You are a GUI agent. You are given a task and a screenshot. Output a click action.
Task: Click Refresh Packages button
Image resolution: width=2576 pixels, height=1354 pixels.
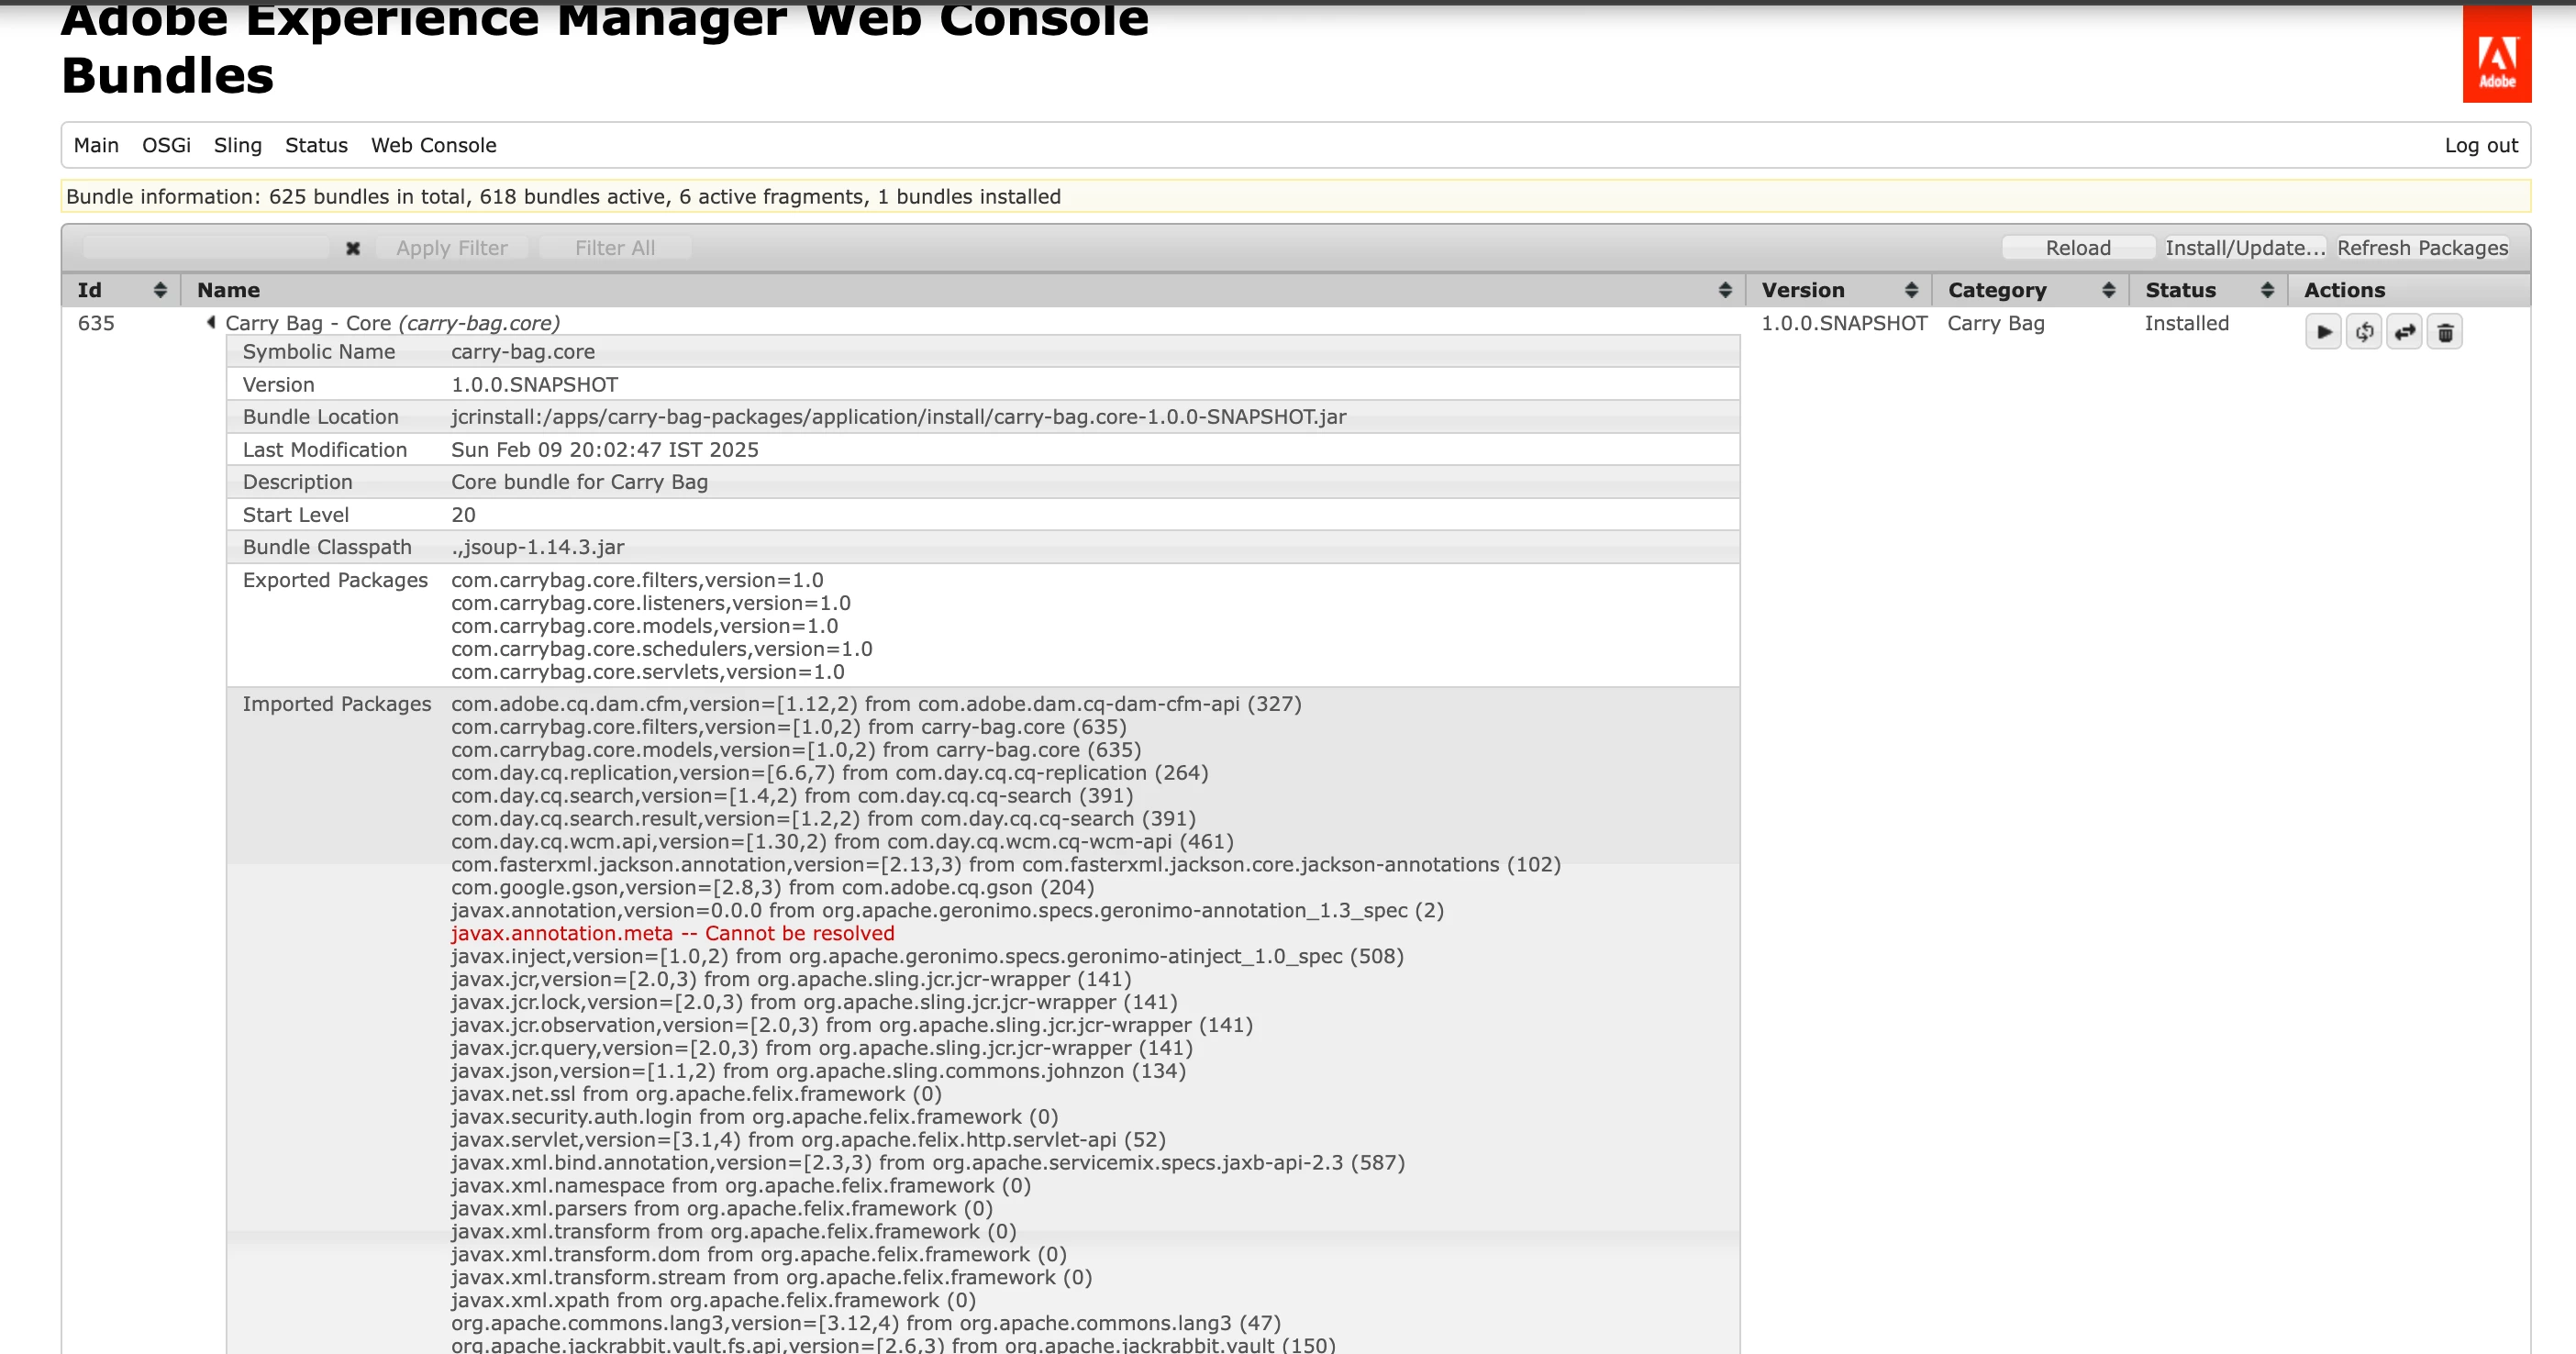[2421, 248]
